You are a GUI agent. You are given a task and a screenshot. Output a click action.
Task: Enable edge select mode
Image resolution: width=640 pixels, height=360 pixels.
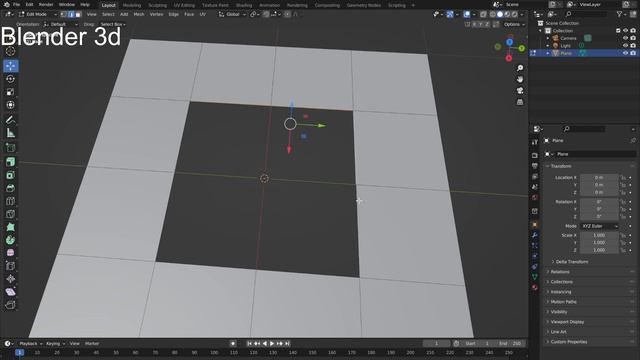pos(71,14)
